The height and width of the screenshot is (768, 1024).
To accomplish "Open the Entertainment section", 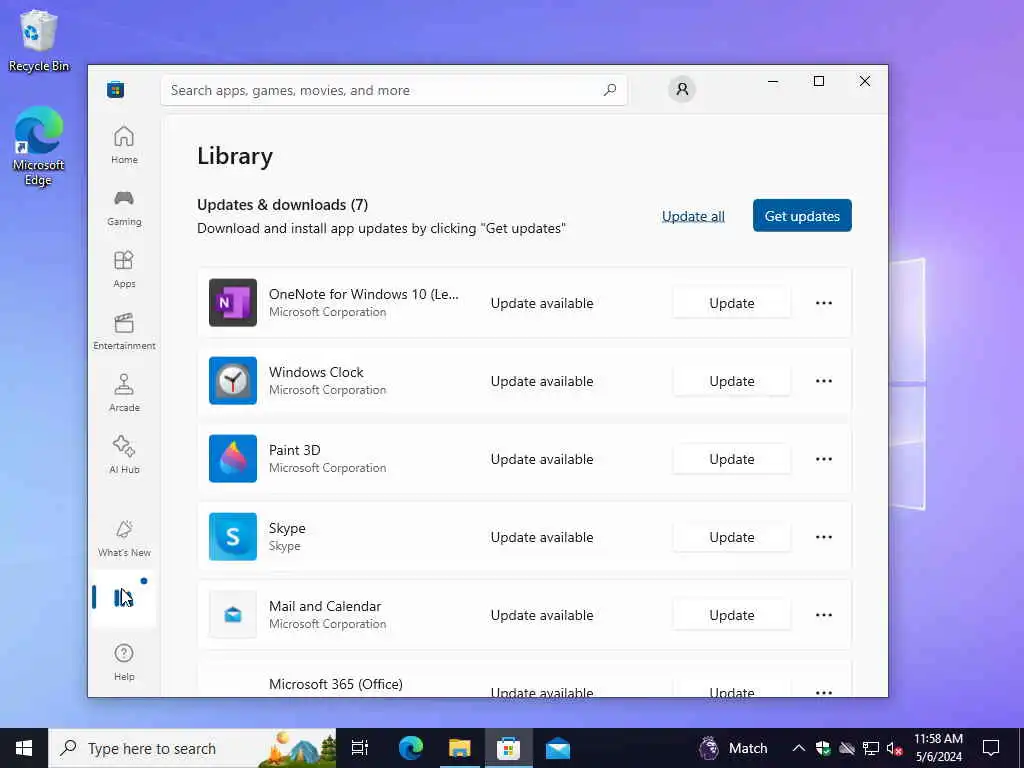I will tap(124, 331).
